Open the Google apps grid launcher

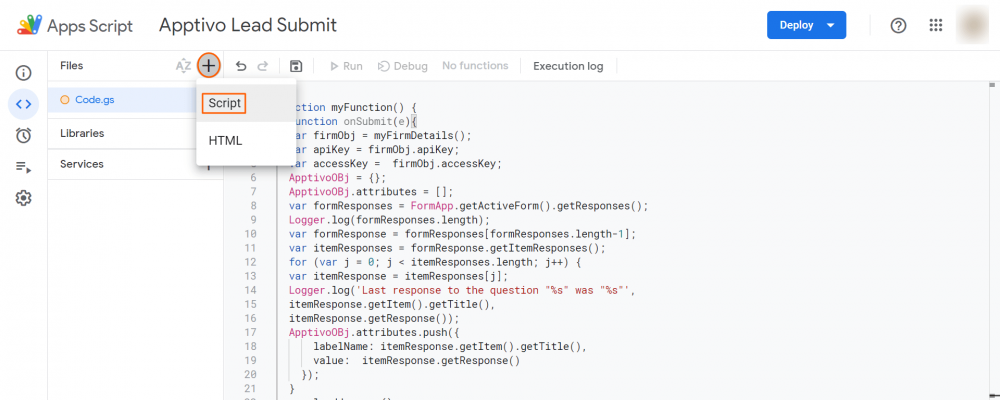pos(936,25)
